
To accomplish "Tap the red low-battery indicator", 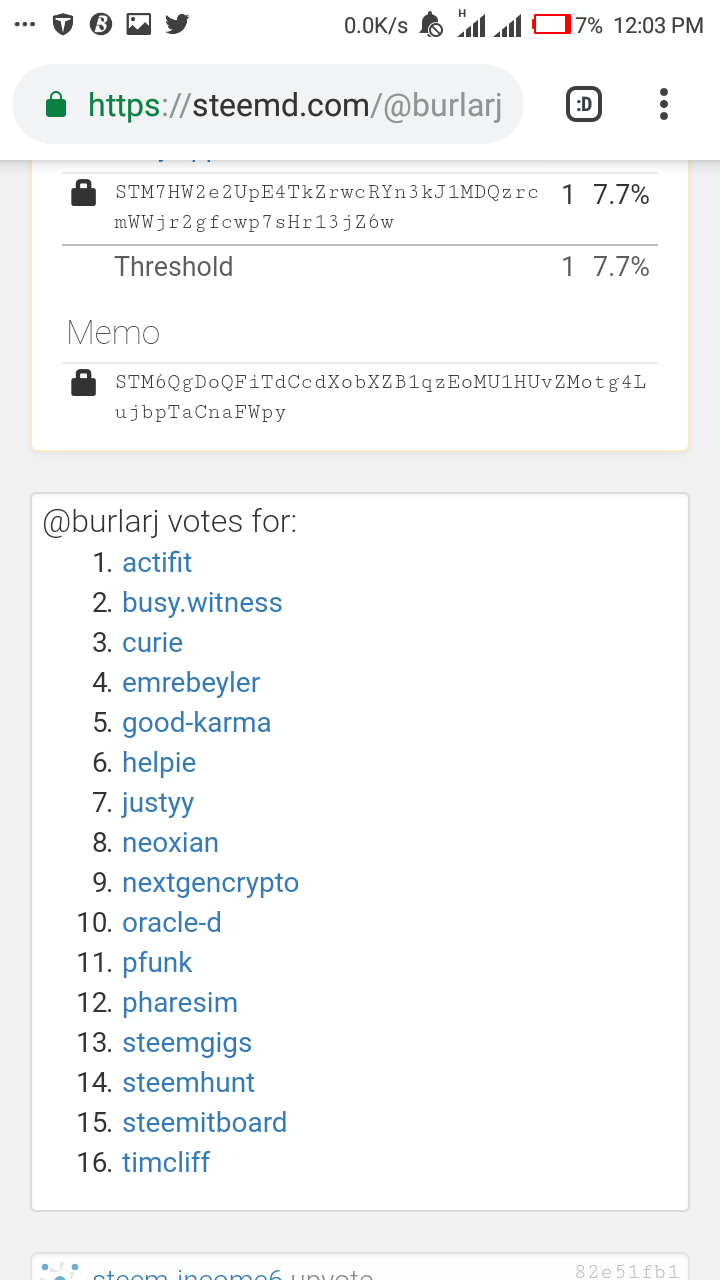I will click(552, 25).
